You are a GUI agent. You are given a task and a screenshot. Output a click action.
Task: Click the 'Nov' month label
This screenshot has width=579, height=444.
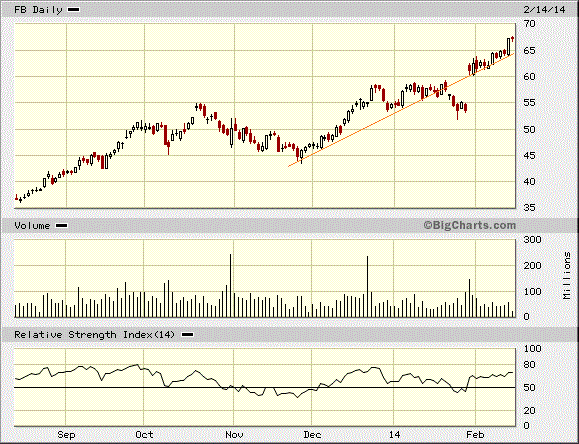(x=234, y=434)
